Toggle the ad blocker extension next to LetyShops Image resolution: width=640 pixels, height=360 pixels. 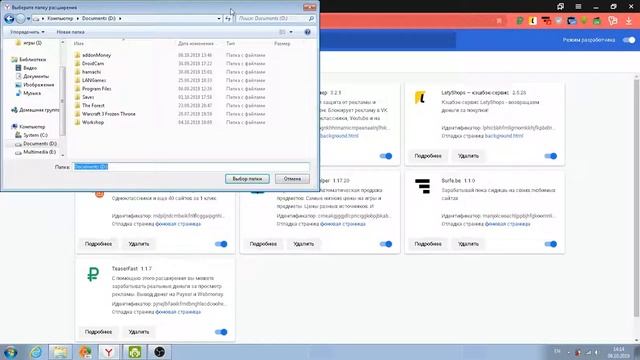[386, 156]
